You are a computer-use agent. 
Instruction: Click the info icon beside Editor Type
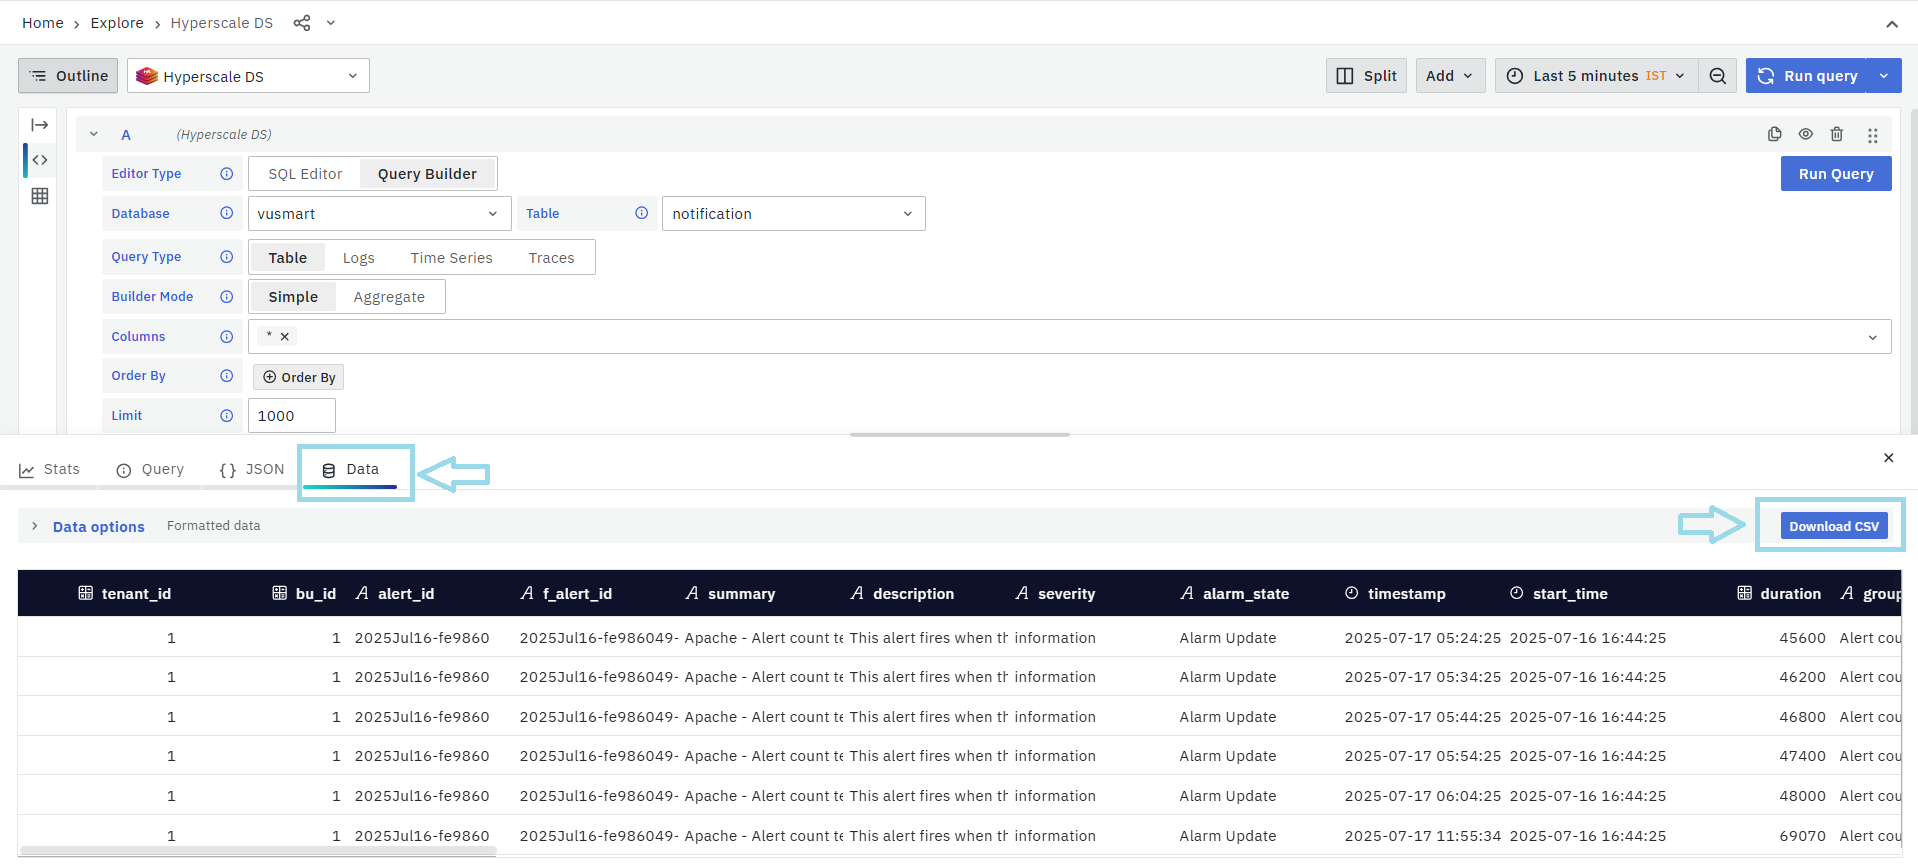pos(227,174)
